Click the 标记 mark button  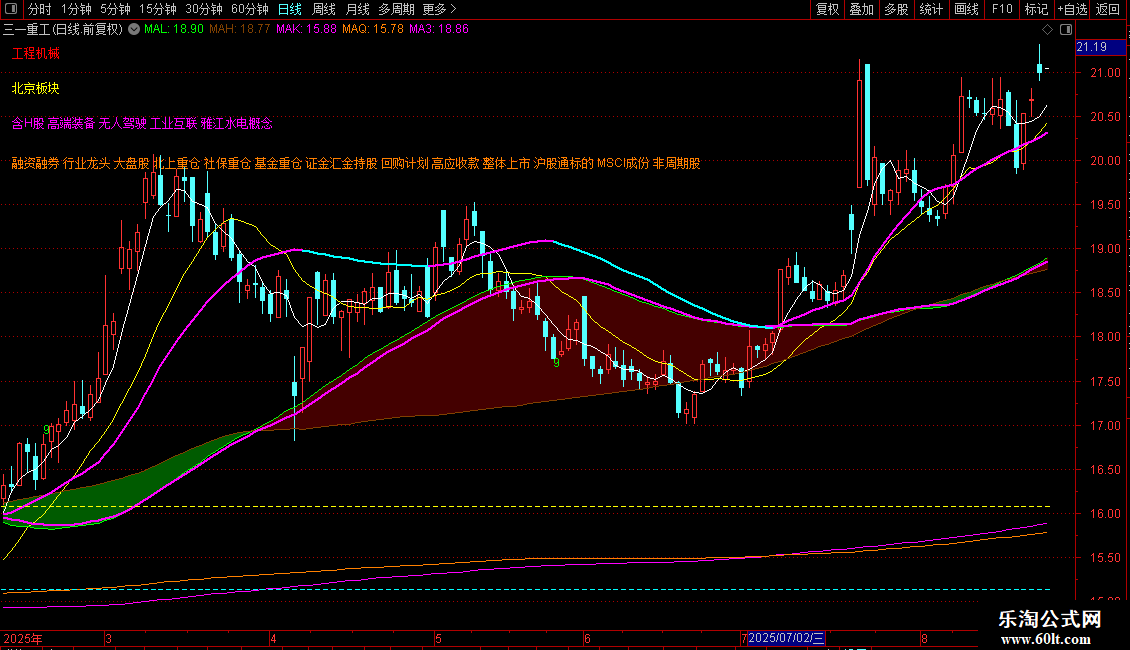coord(1036,9)
